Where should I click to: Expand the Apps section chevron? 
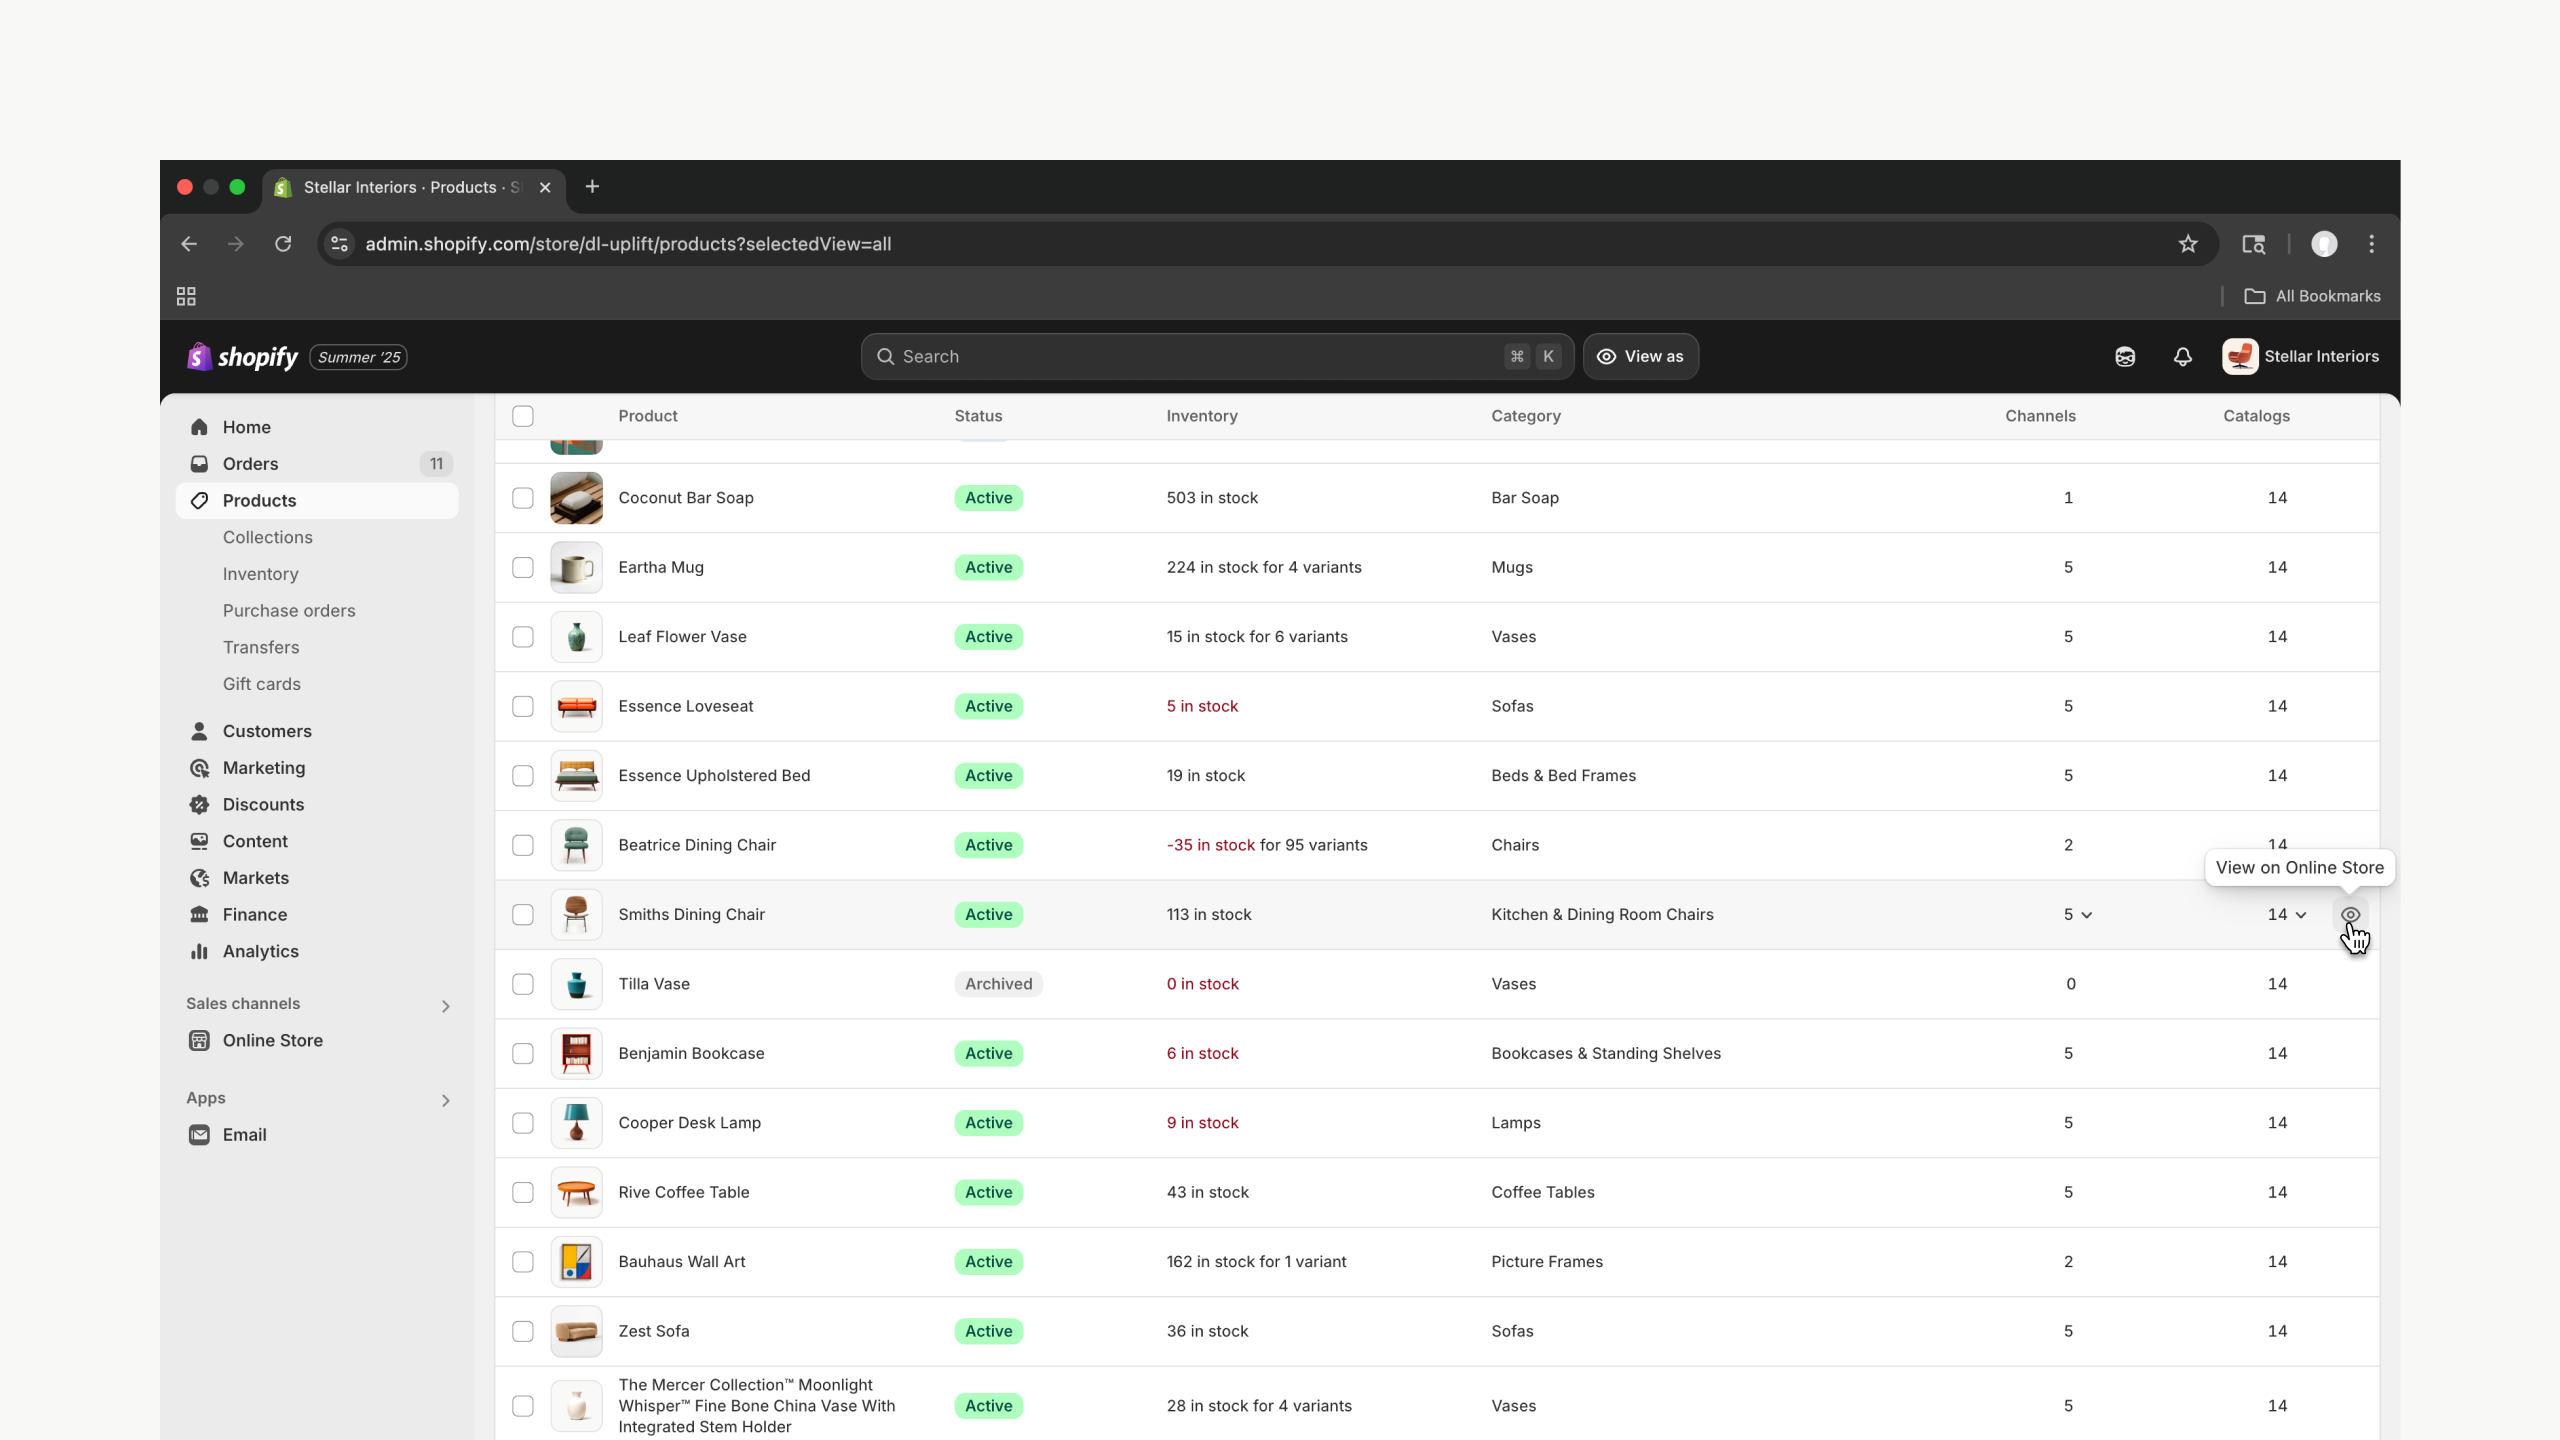446,1100
